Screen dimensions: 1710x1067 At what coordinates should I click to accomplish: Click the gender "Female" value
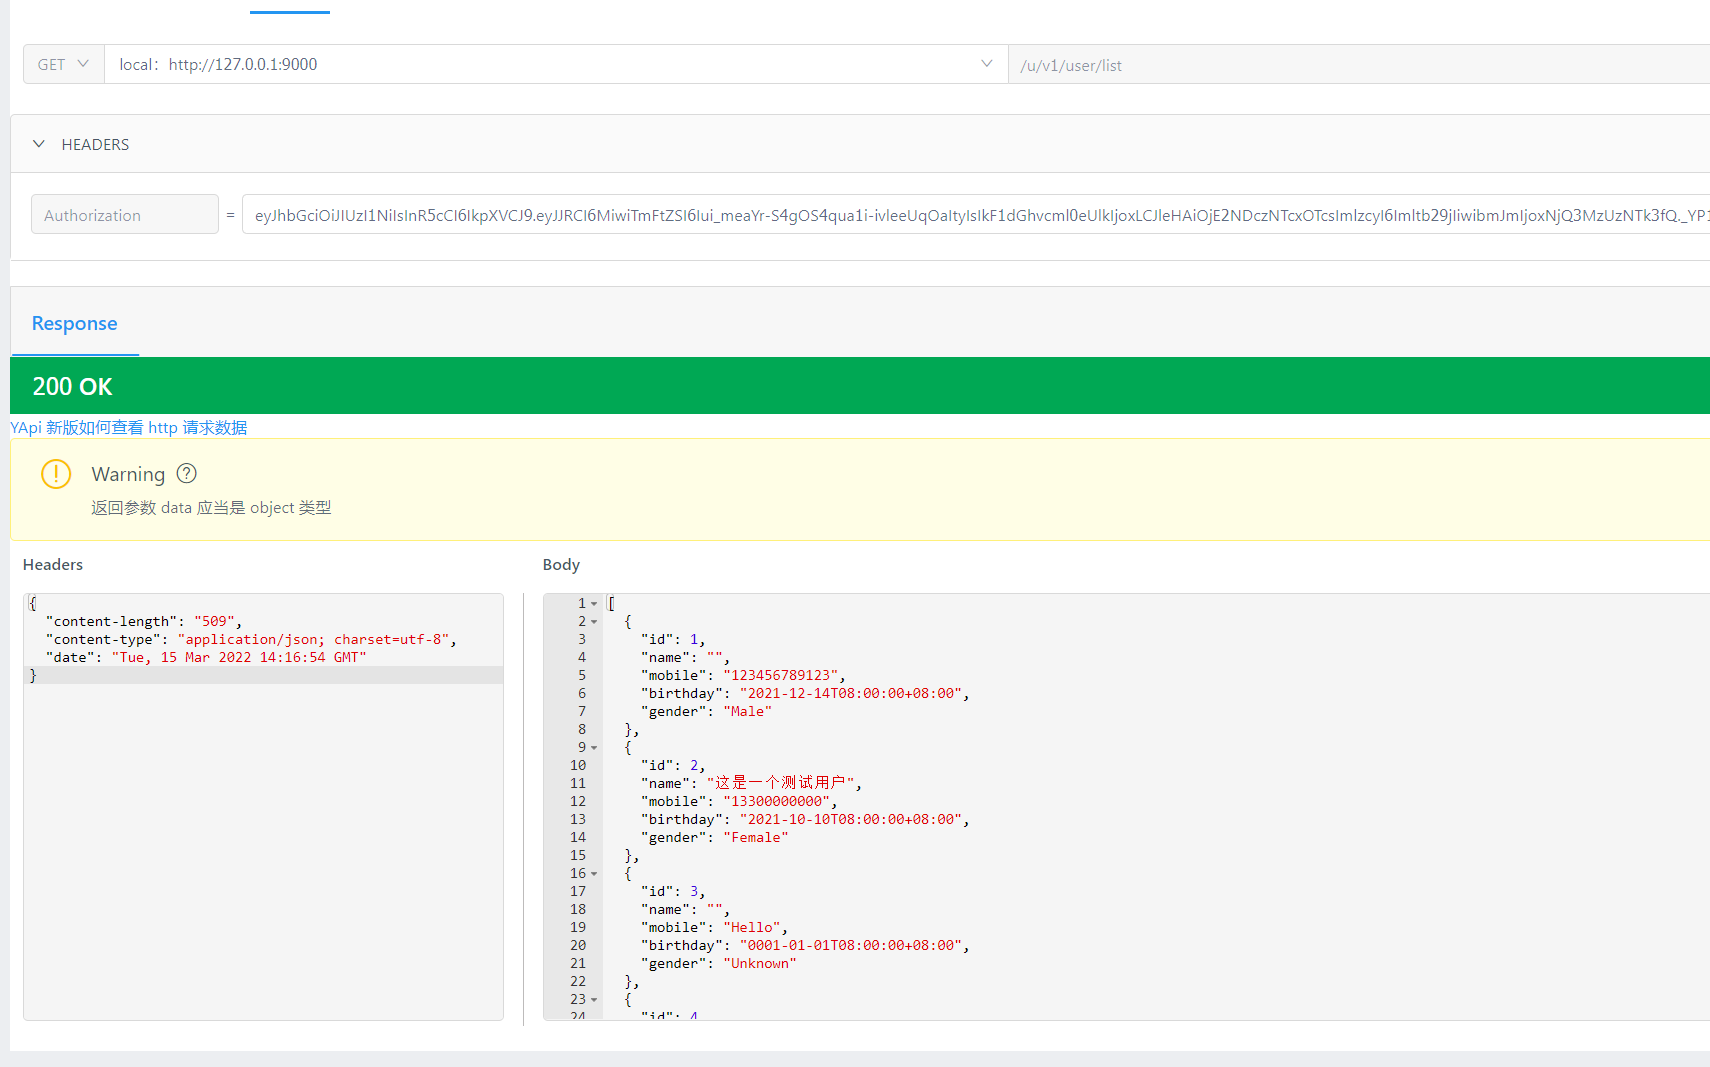click(x=755, y=837)
